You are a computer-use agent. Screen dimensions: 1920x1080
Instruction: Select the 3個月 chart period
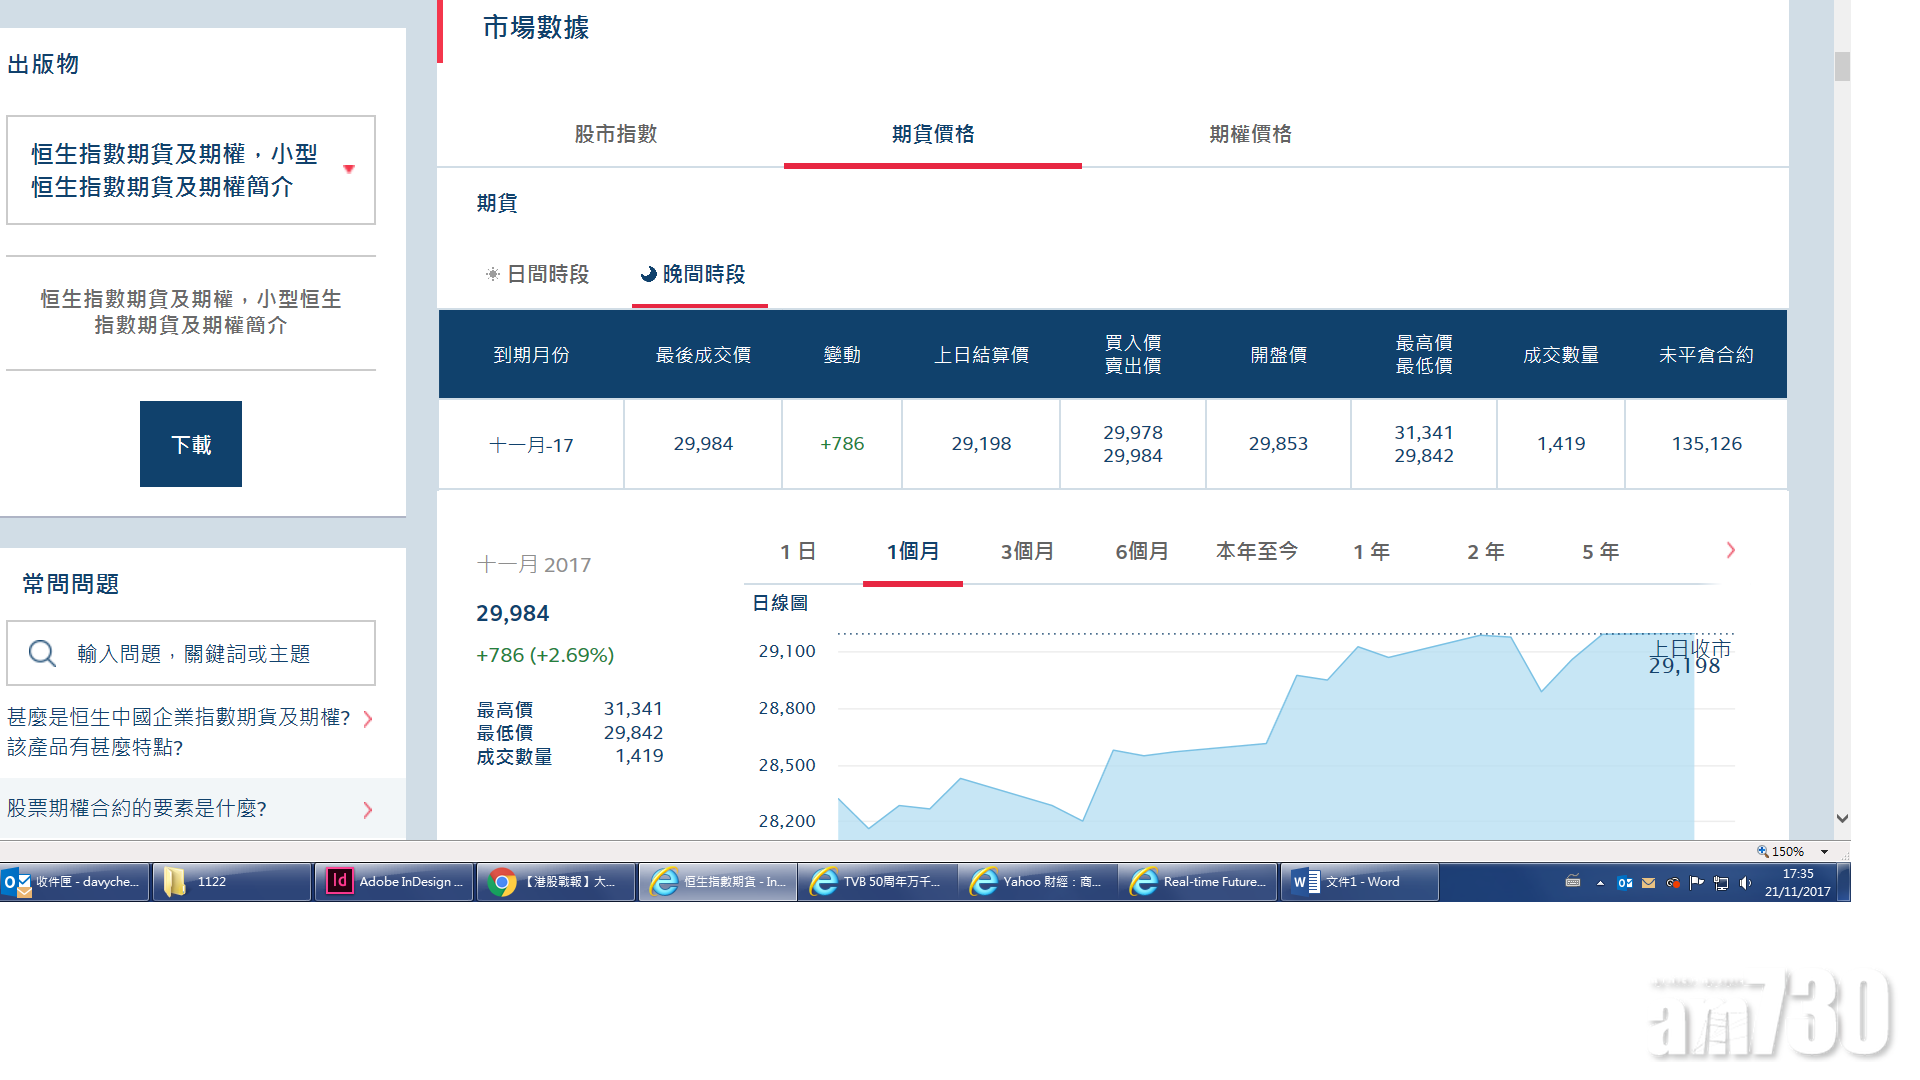point(1027,551)
